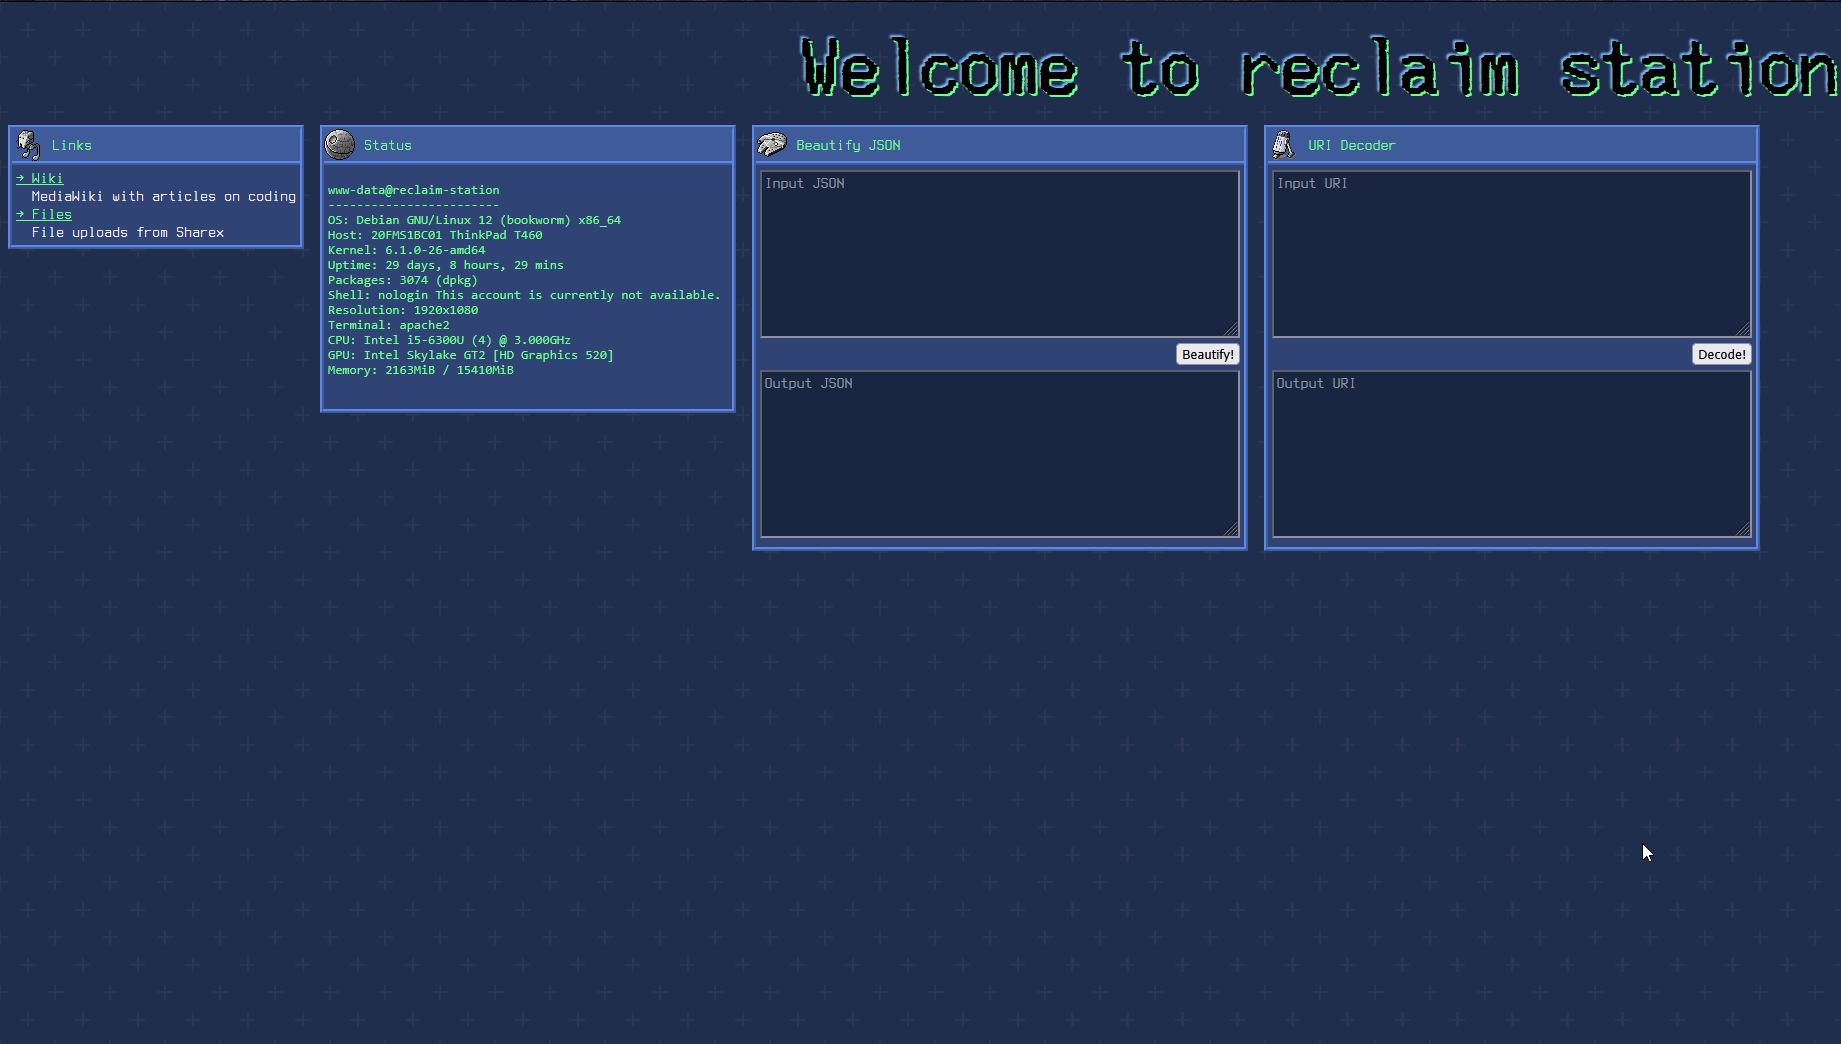Screen dimensions: 1841x1044
Task: Click the "Host: 20FMS1BC01 ThinkPad T460" line
Action: (x=435, y=235)
